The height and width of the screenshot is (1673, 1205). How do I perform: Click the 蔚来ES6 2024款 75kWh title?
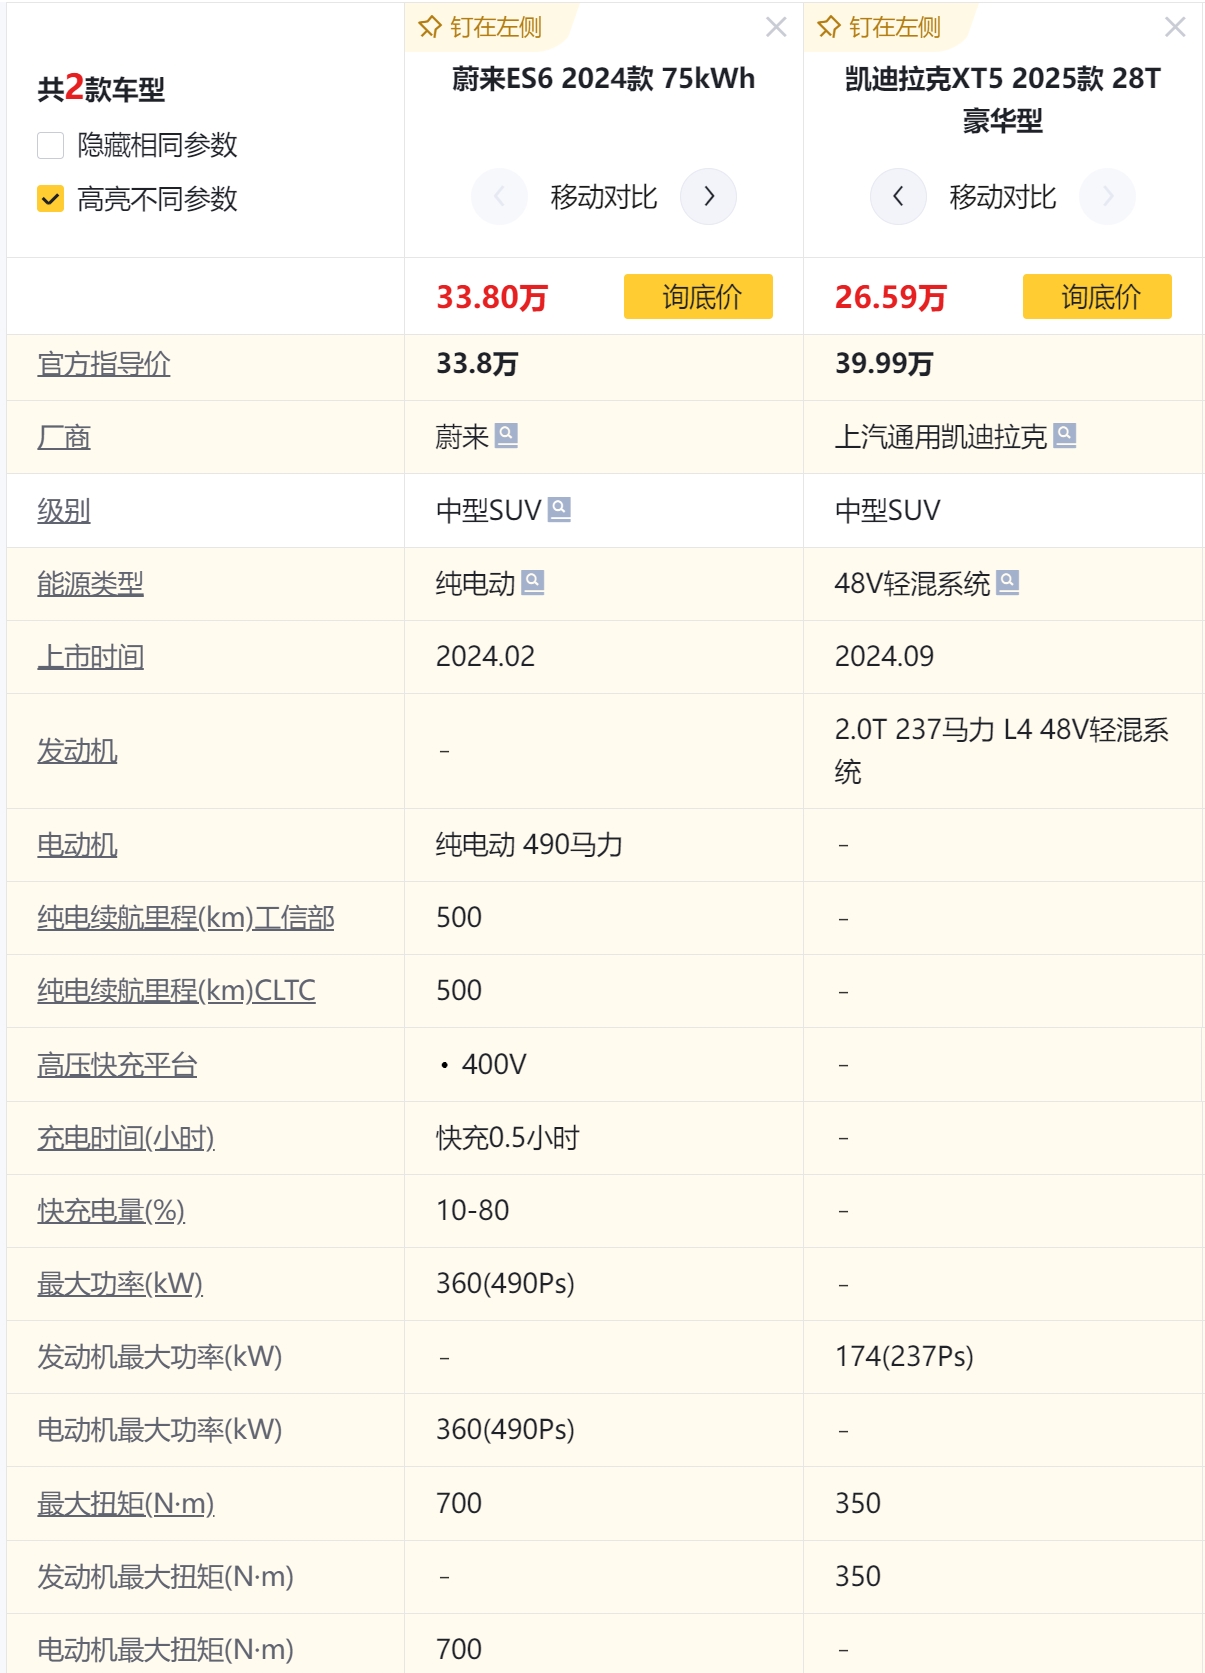(603, 79)
